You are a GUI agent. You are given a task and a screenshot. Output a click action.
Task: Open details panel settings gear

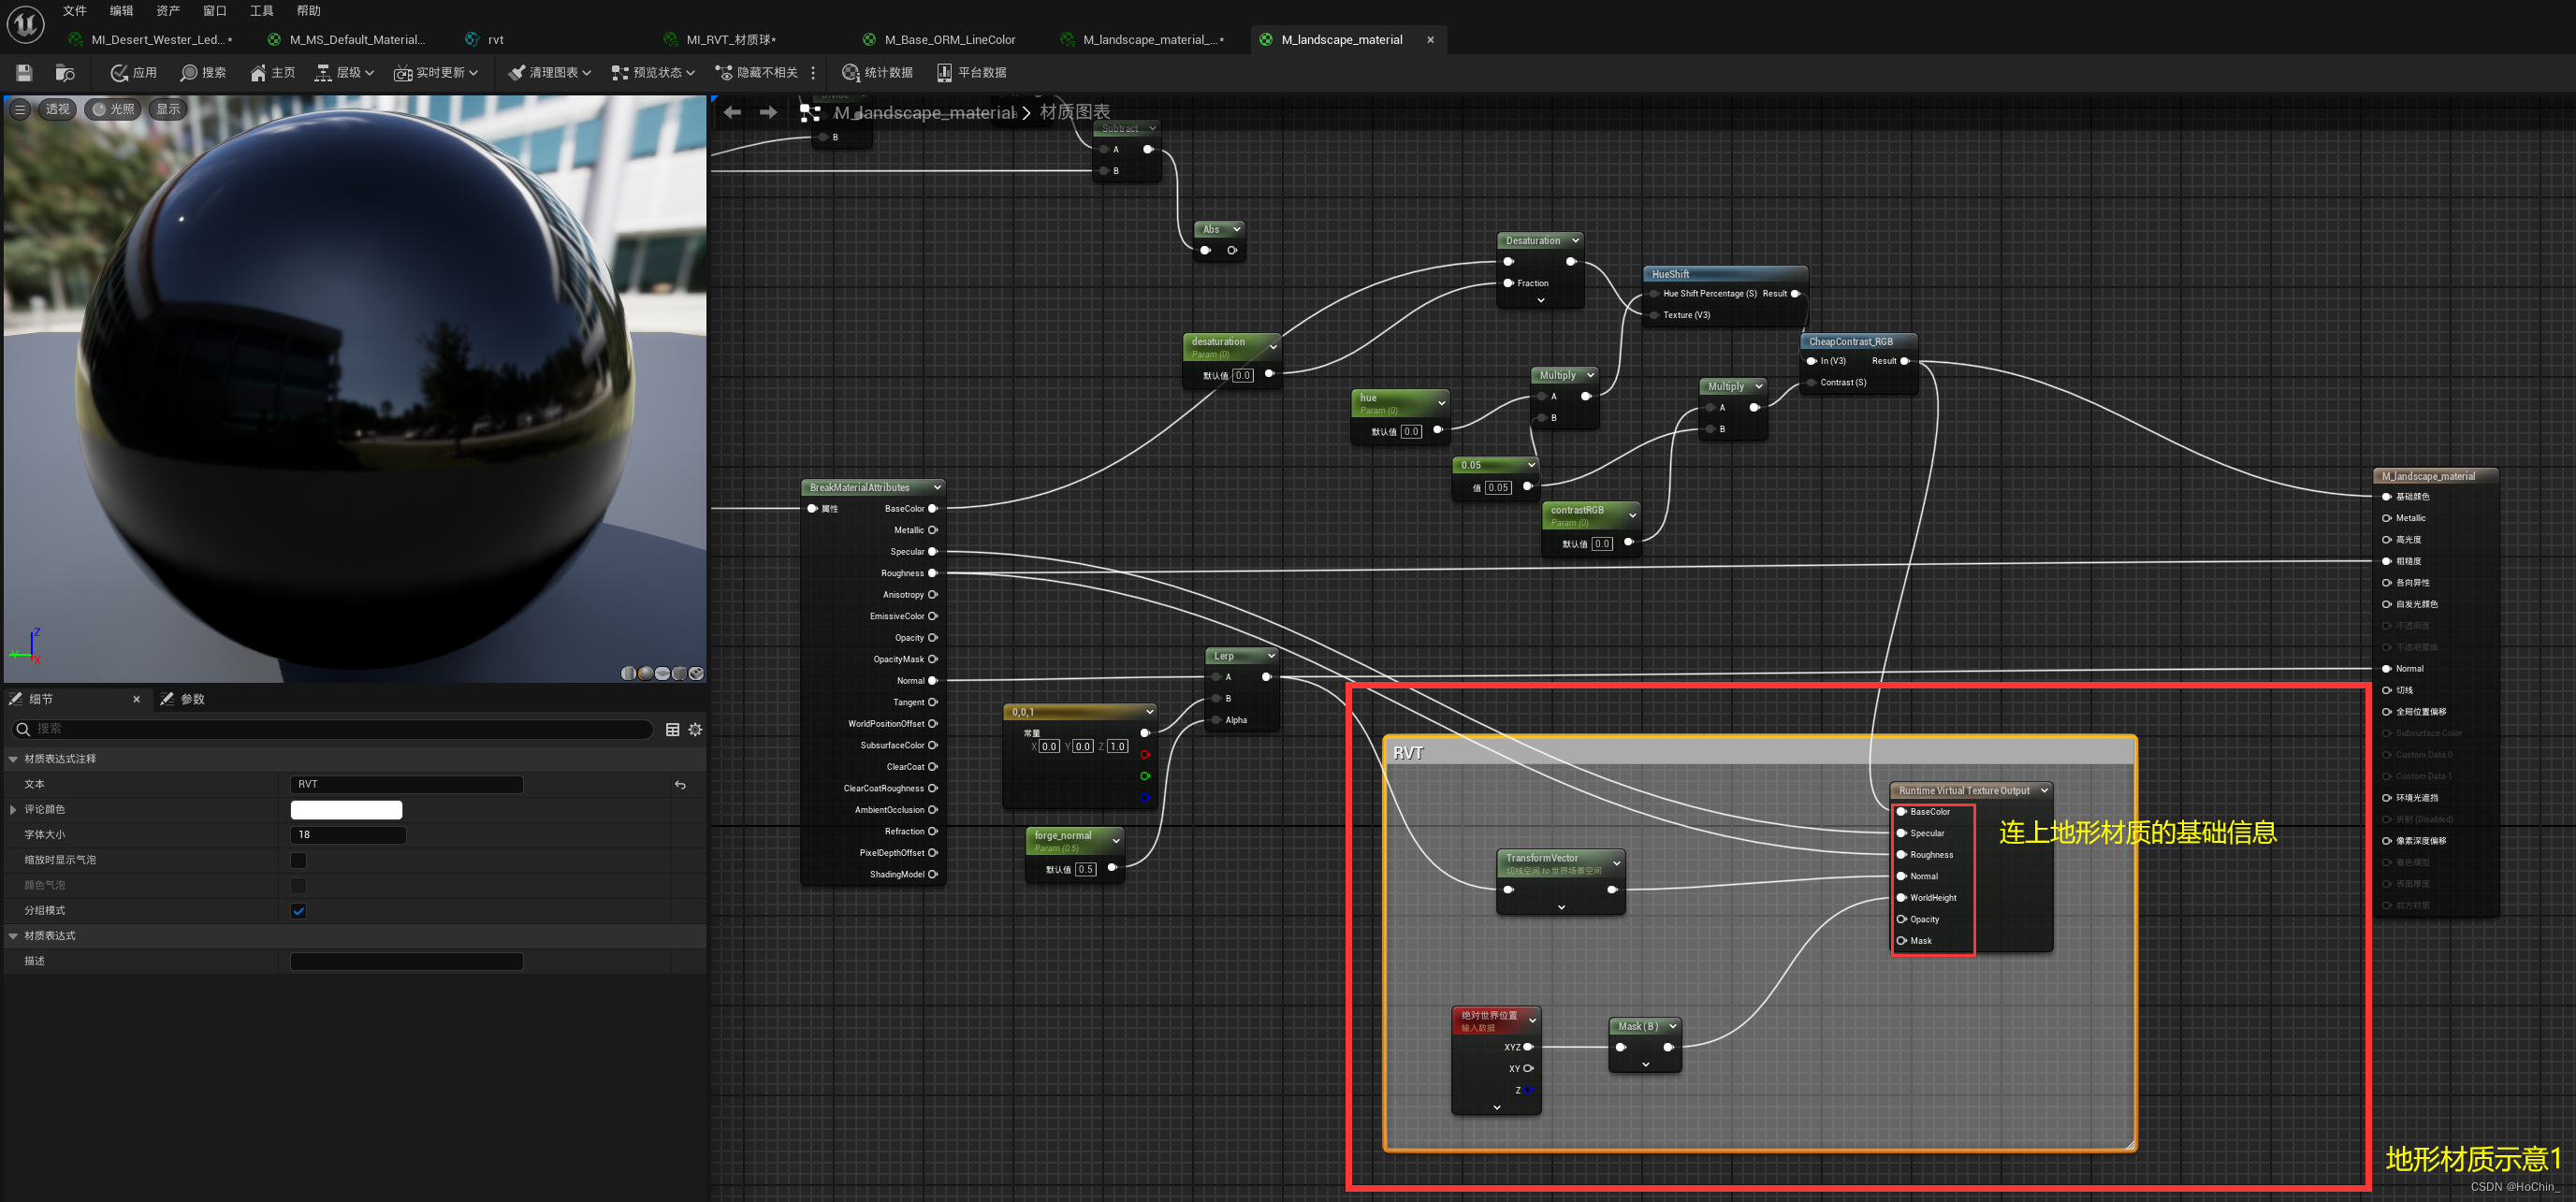pos(695,730)
